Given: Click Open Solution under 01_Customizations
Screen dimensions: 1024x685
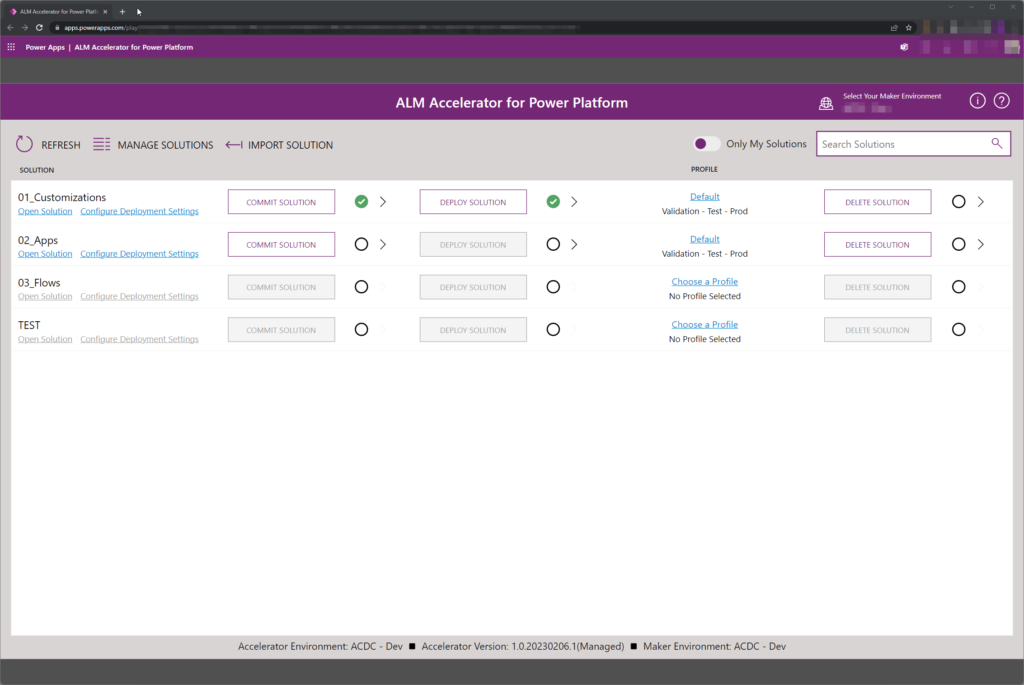Looking at the screenshot, I should [45, 211].
